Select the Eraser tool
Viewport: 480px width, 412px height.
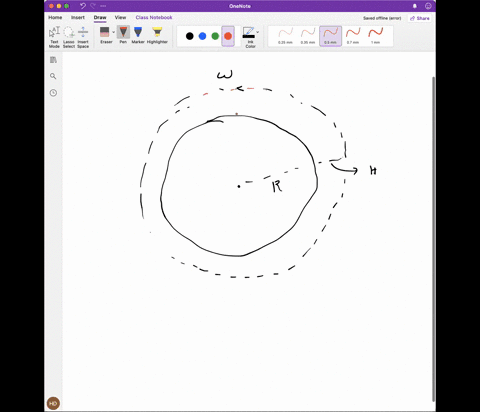click(105, 35)
